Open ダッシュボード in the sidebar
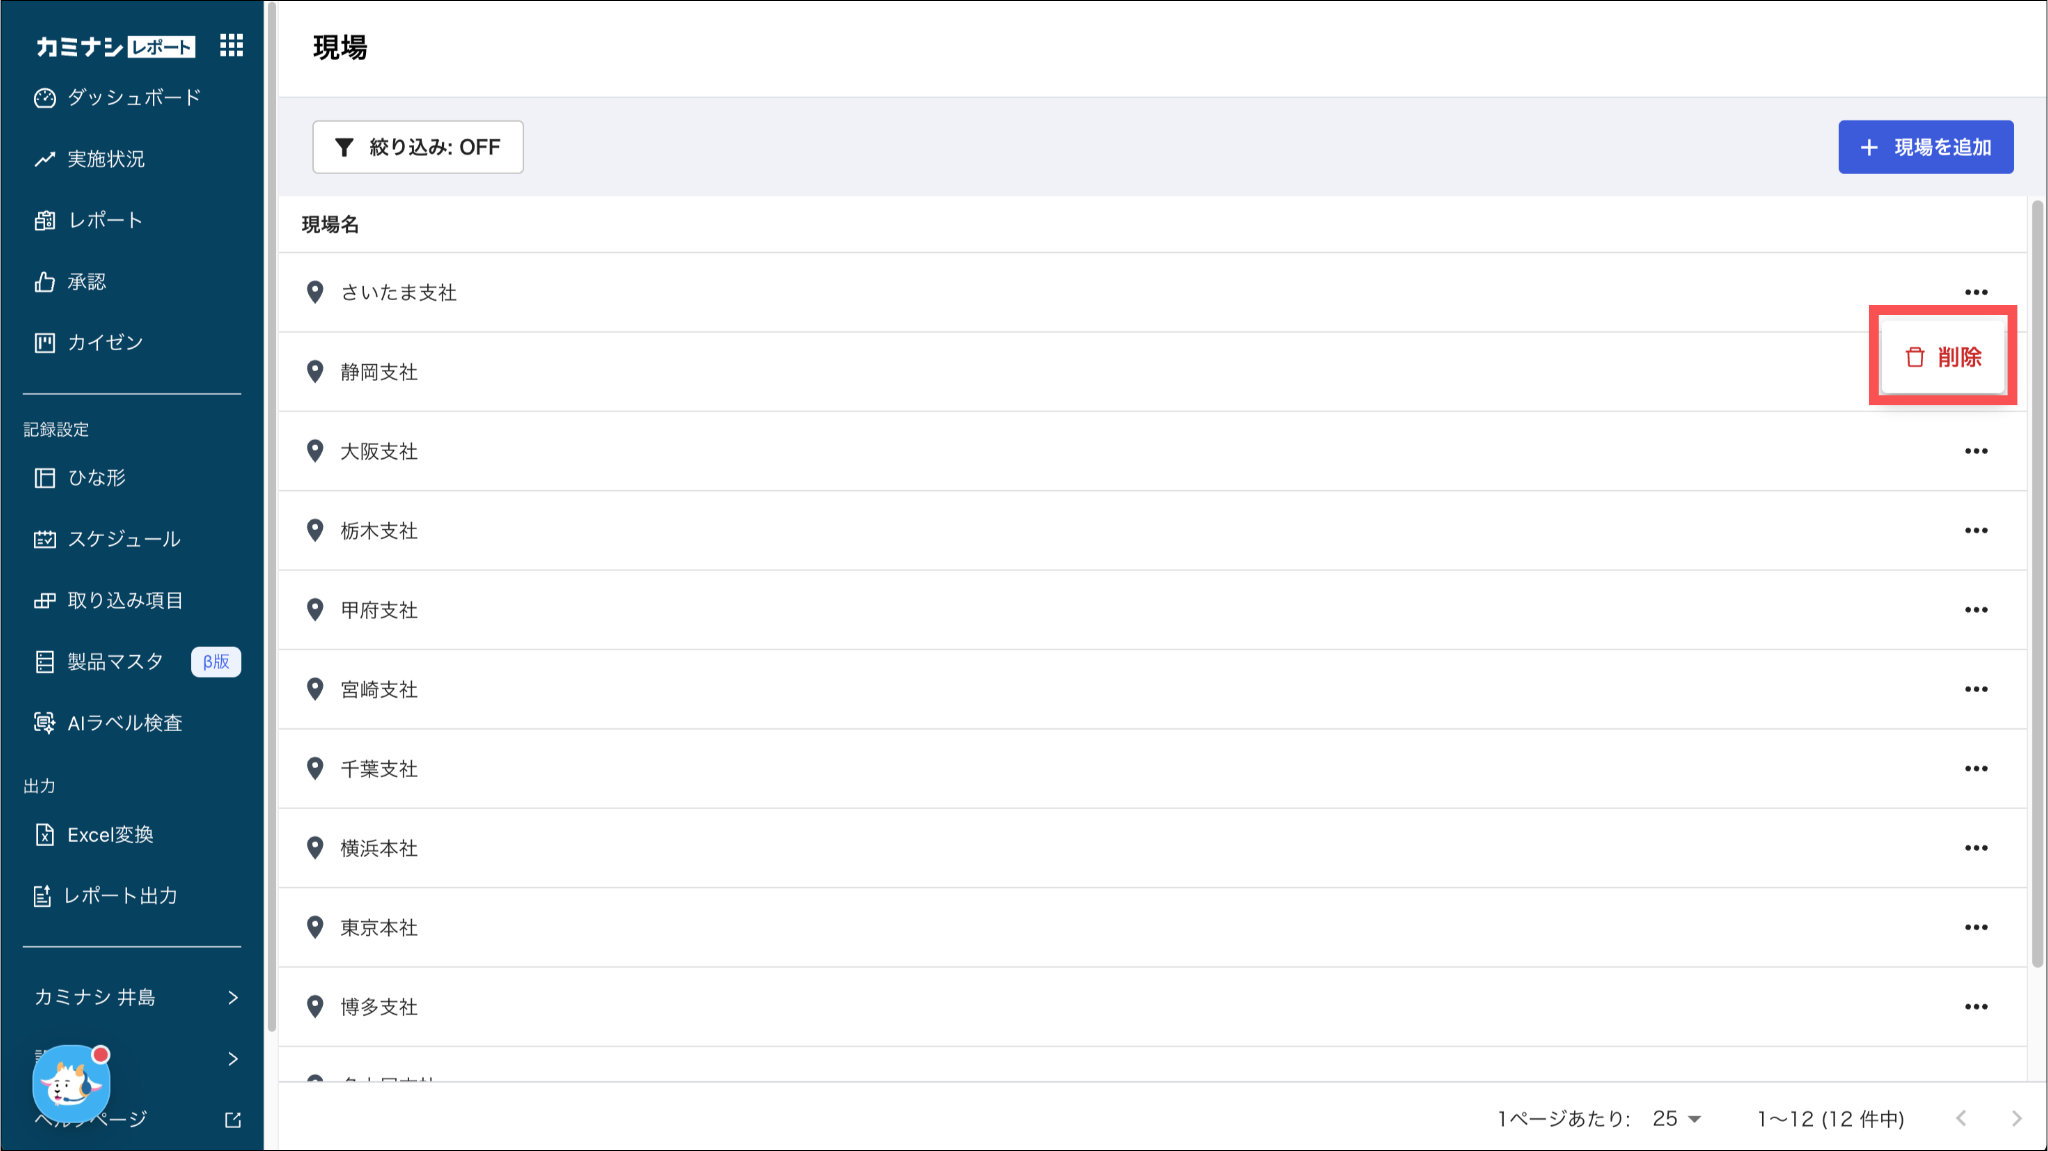Image resolution: width=2048 pixels, height=1151 pixels. click(133, 98)
